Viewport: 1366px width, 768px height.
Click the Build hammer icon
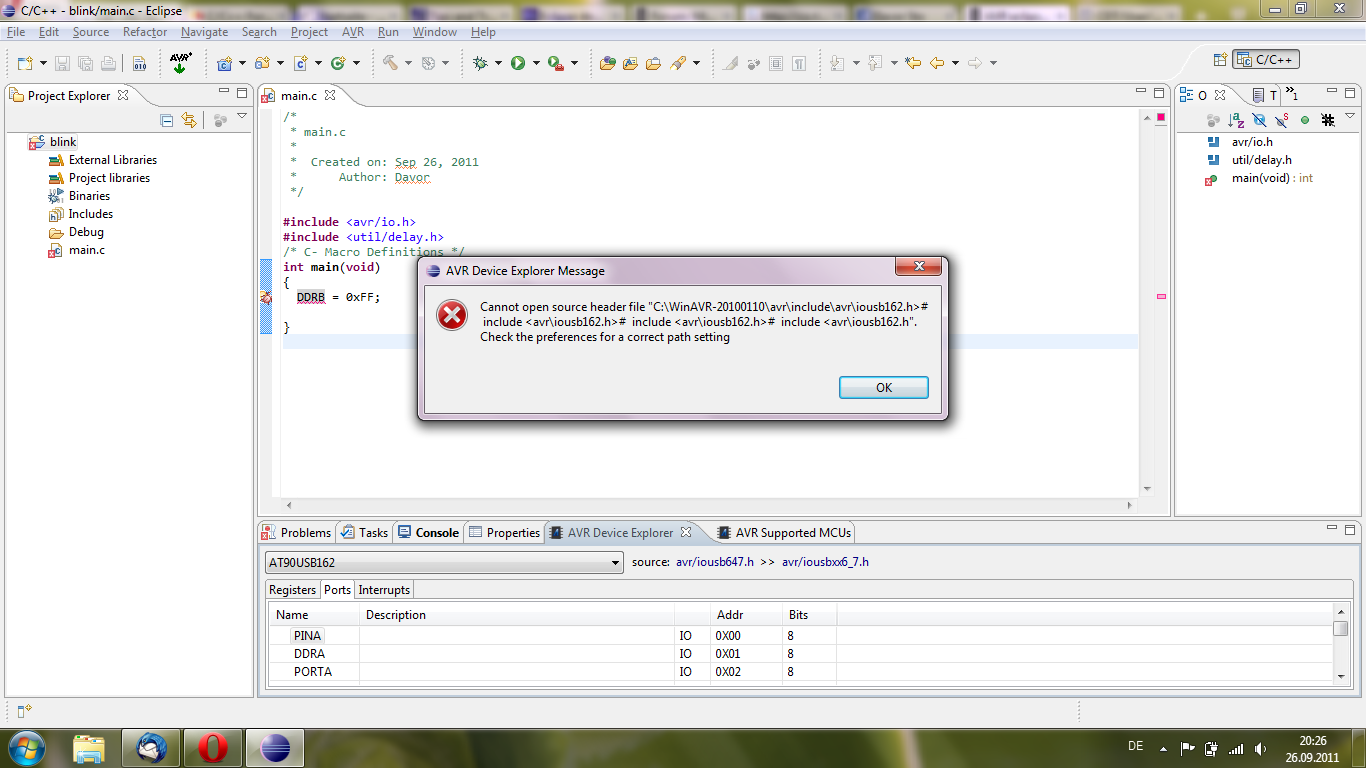(x=391, y=63)
